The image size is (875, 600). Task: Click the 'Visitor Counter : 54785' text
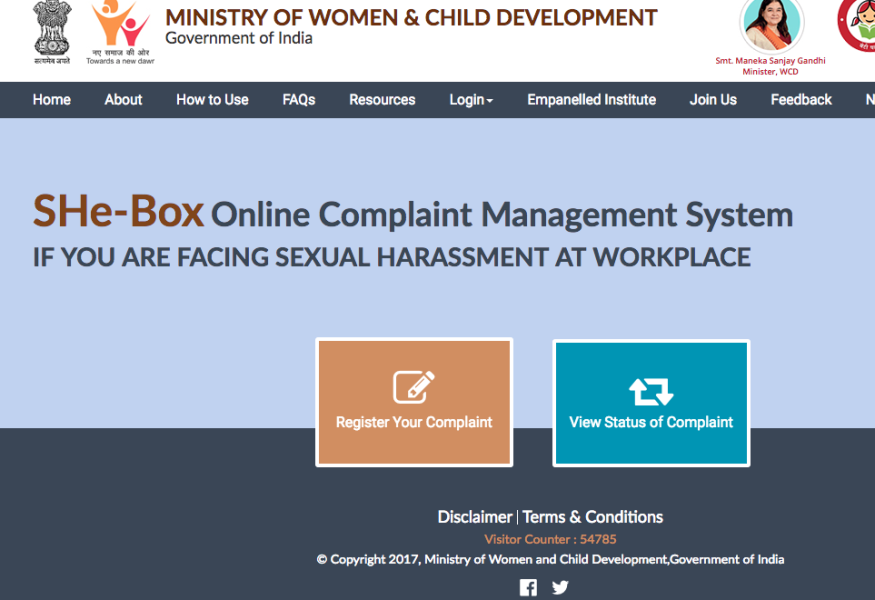pos(550,539)
